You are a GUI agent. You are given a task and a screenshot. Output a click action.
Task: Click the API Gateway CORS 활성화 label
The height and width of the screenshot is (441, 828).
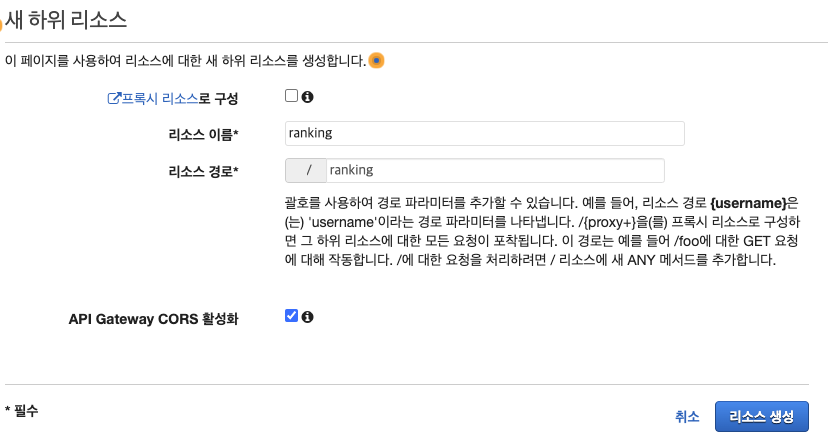pos(154,319)
